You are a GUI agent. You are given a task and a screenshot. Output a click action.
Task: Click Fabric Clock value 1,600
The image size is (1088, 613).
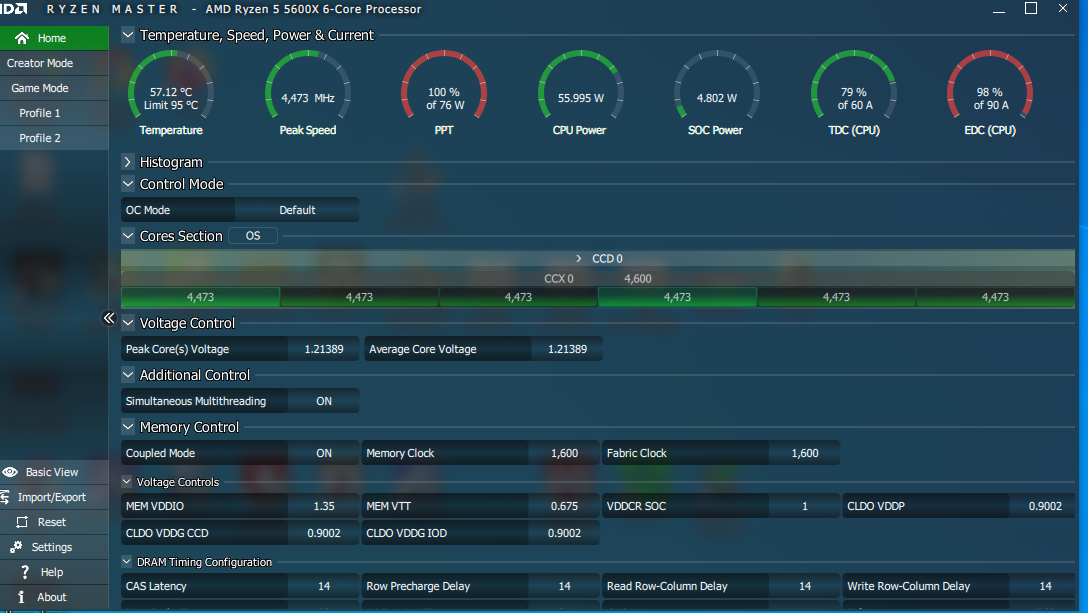tap(805, 453)
